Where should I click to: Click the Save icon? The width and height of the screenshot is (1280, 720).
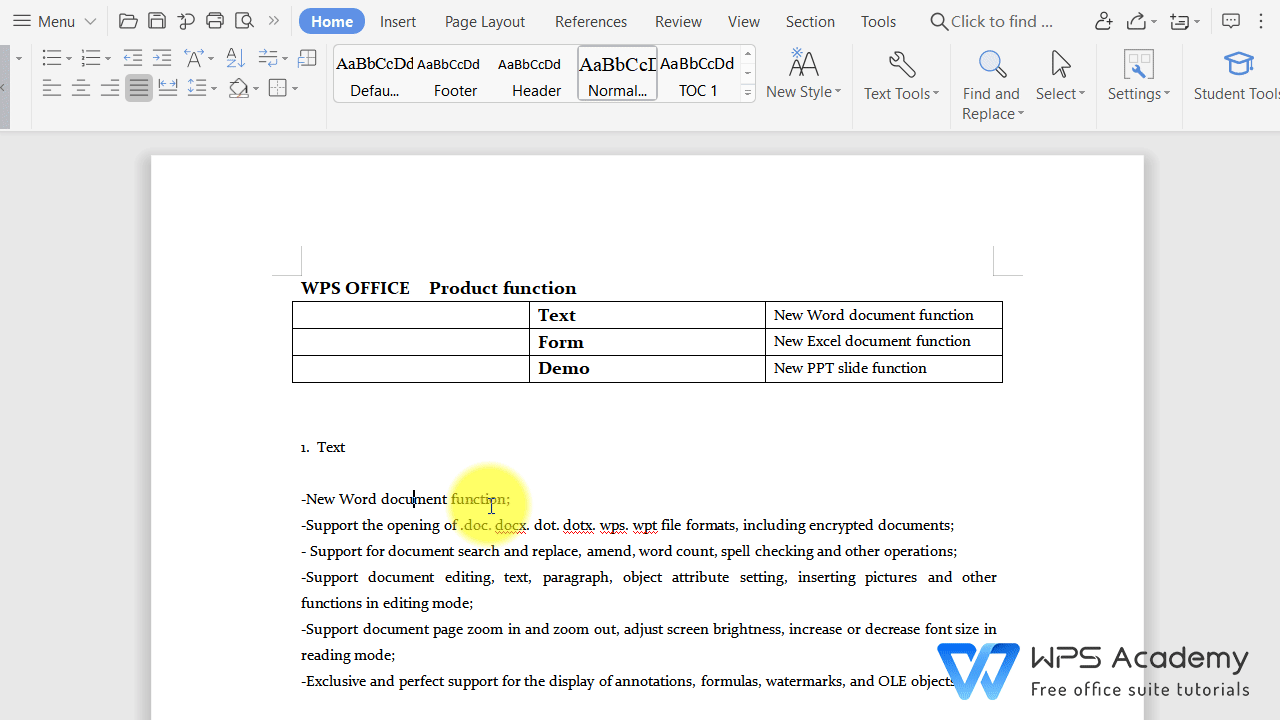(x=157, y=20)
